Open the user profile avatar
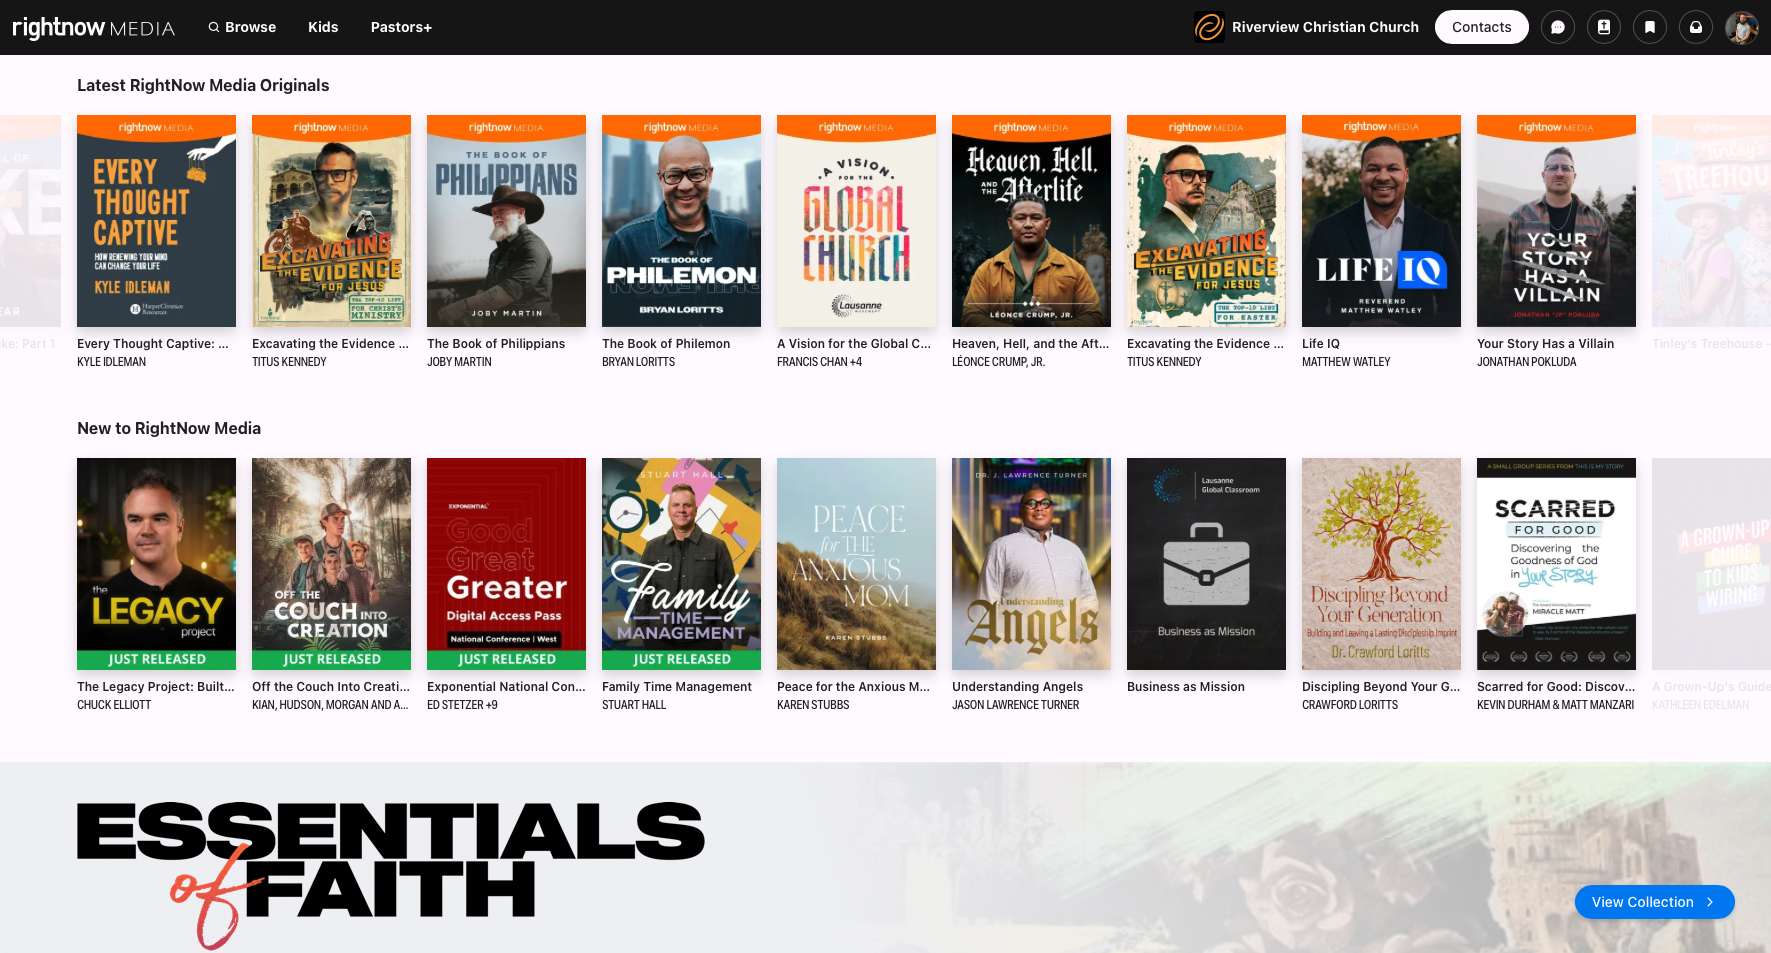 1741,27
